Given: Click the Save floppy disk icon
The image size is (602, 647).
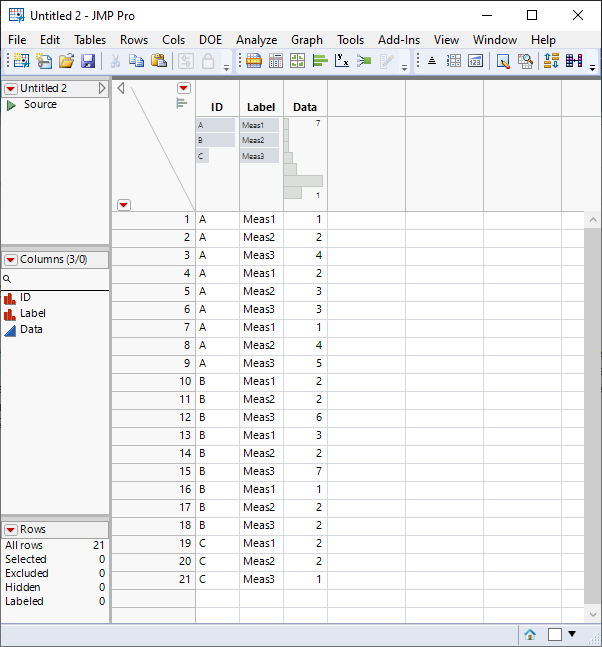Looking at the screenshot, I should tap(88, 61).
